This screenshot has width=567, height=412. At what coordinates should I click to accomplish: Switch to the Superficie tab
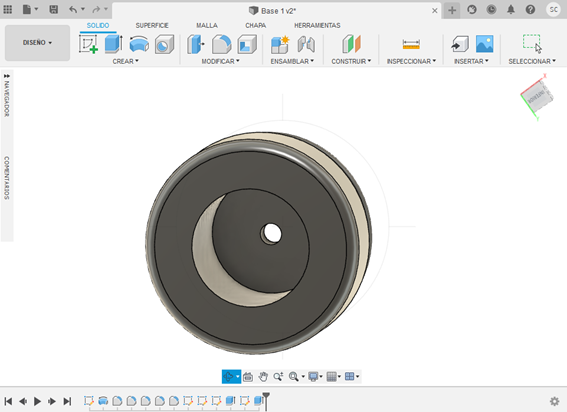[152, 25]
